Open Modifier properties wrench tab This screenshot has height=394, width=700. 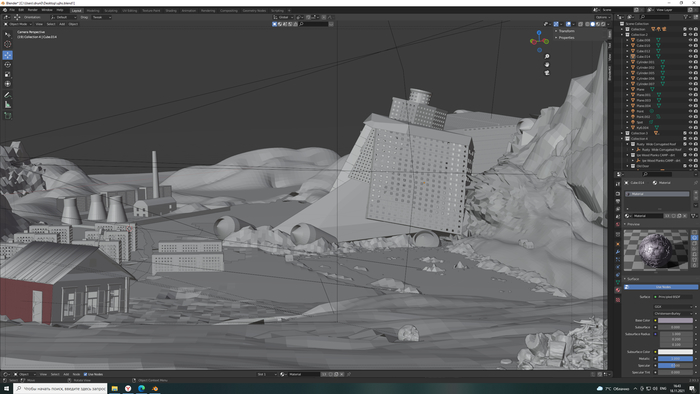tap(618, 252)
